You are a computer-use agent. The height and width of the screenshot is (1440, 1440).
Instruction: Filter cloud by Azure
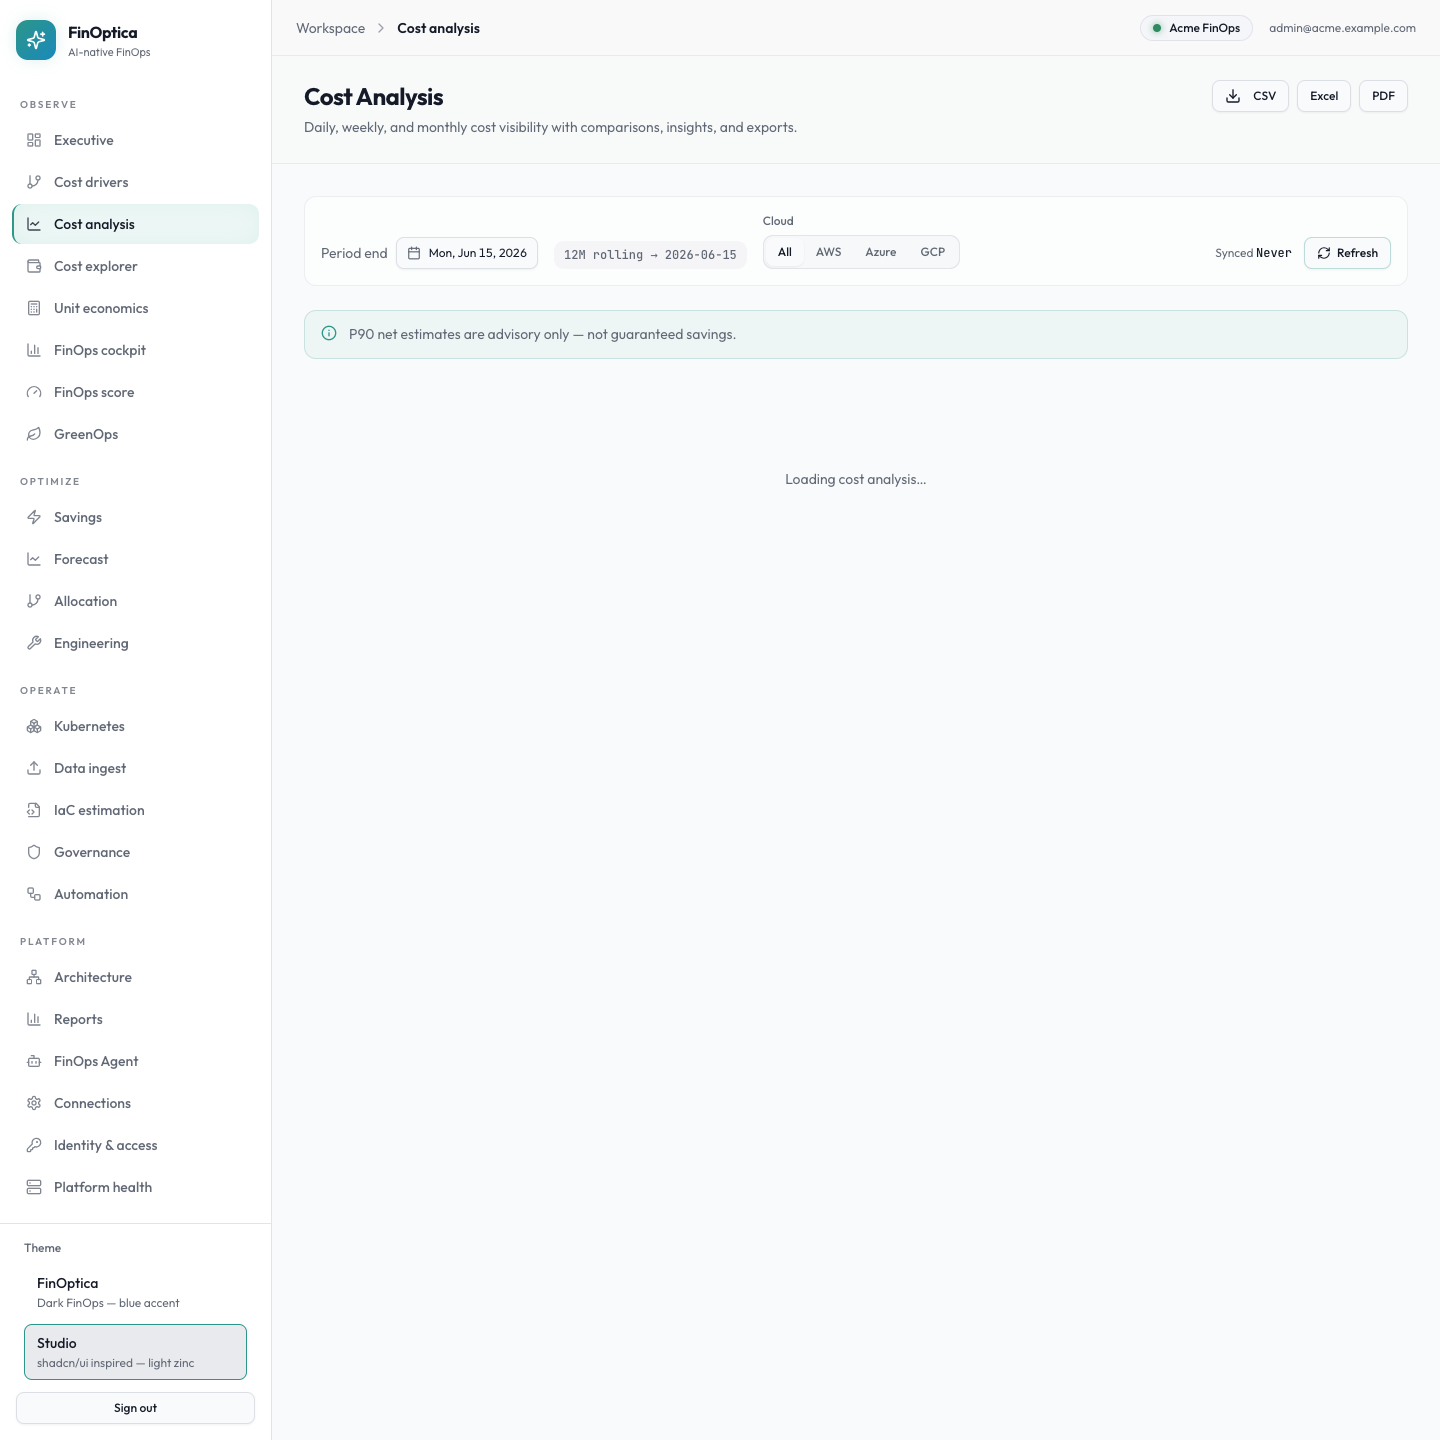click(x=881, y=252)
